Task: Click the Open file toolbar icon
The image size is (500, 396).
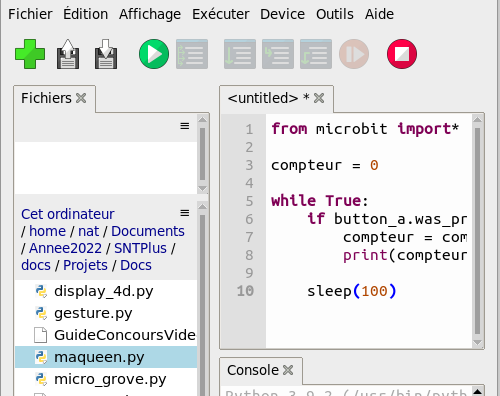Action: coord(68,54)
